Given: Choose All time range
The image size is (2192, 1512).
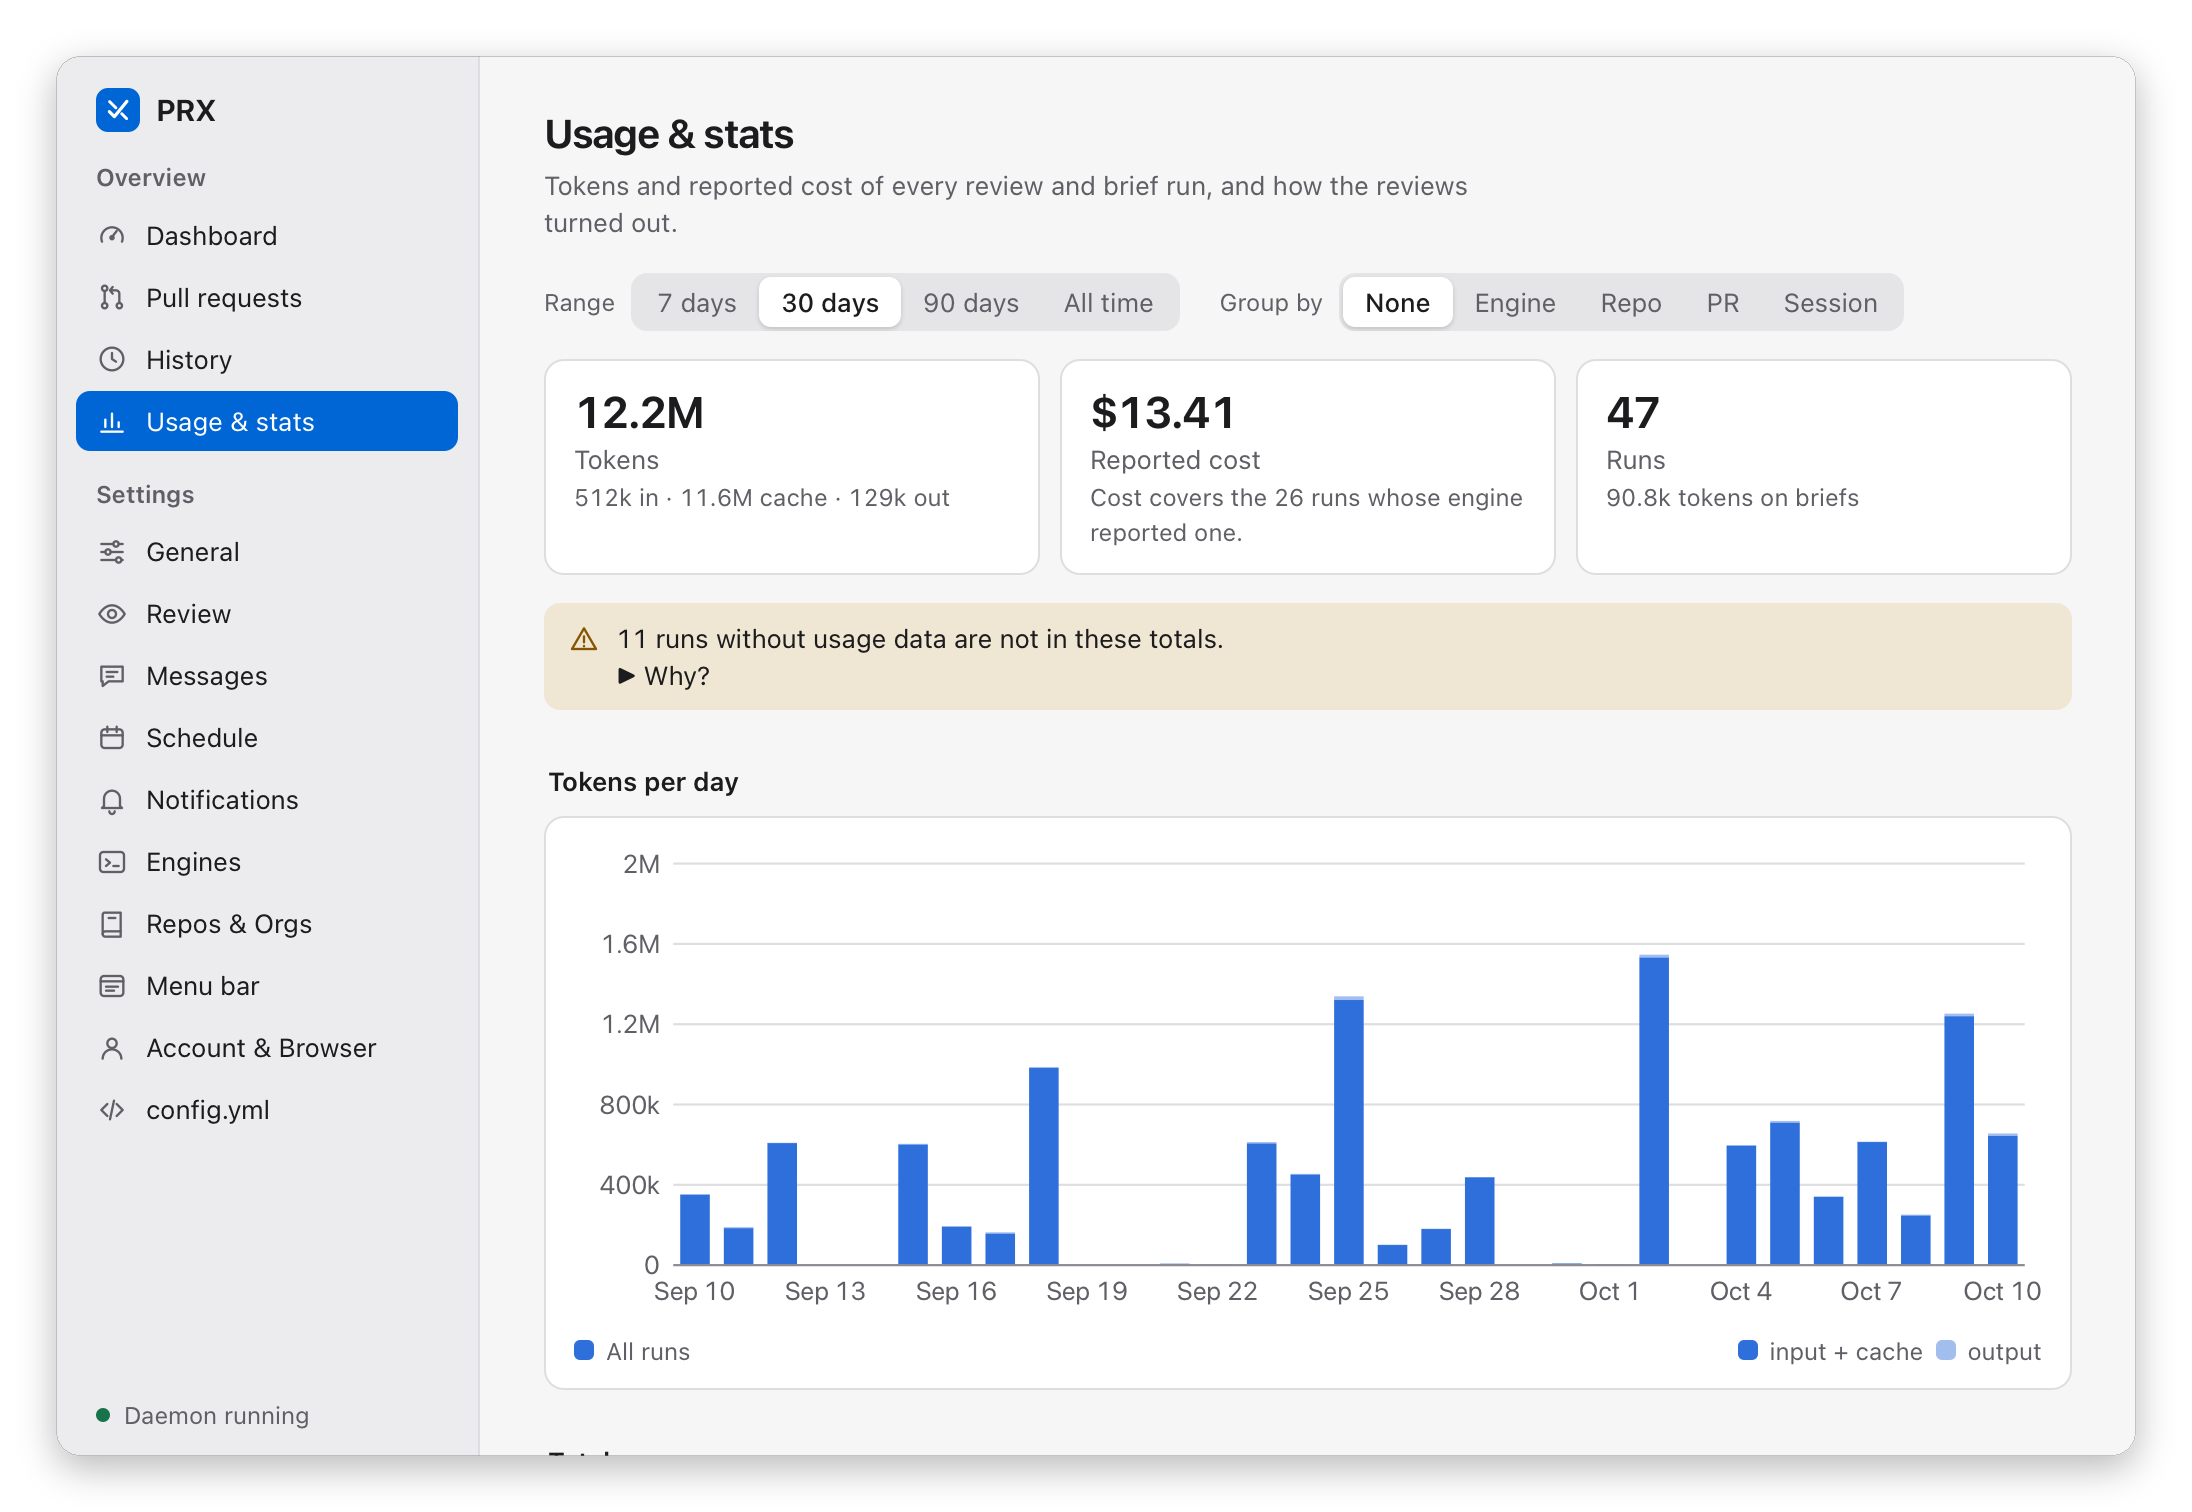Looking at the screenshot, I should point(1108,303).
